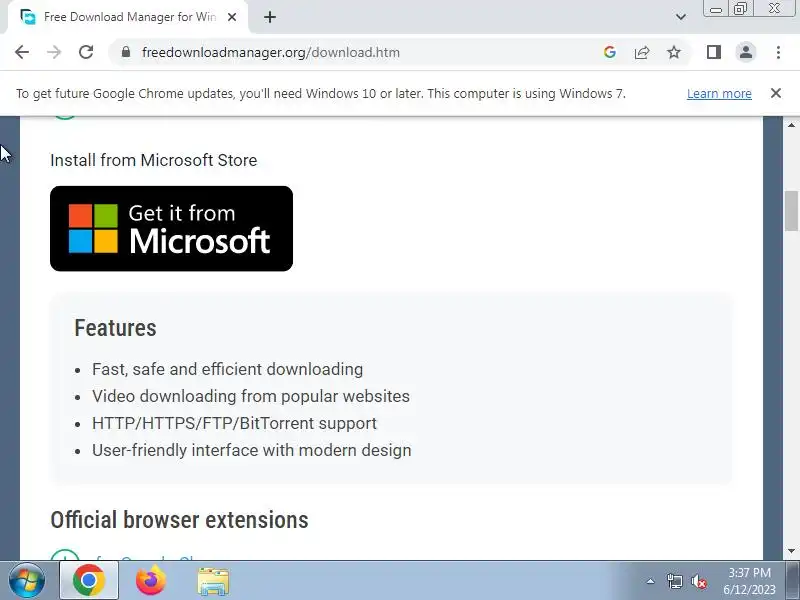Viewport: 800px width, 600px height.
Task: Bookmark this page with the star icon
Action: click(x=674, y=52)
